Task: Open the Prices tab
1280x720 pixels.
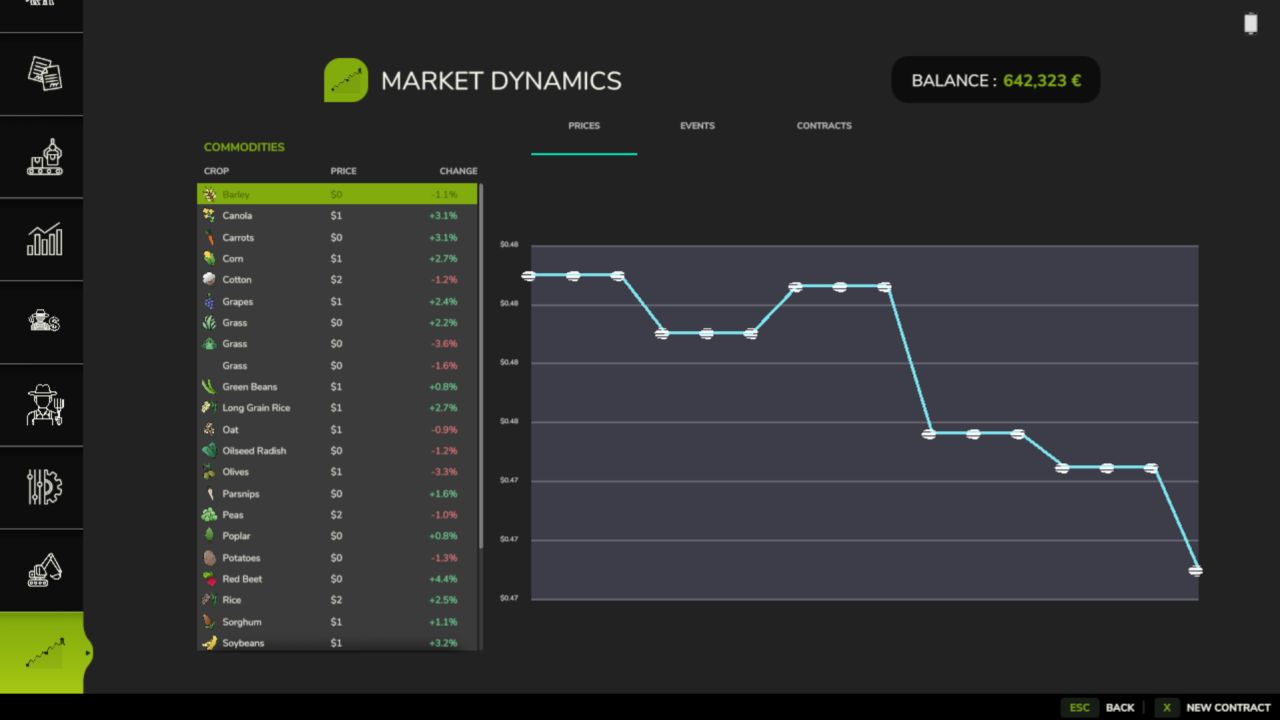Action: click(584, 126)
